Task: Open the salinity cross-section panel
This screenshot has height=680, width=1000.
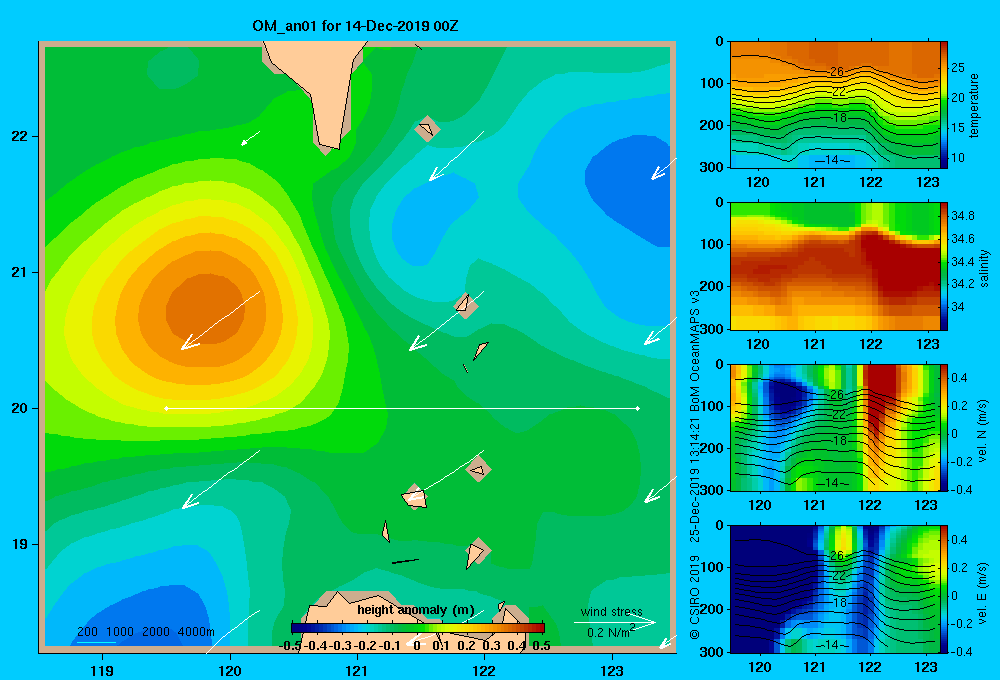Action: (834, 266)
